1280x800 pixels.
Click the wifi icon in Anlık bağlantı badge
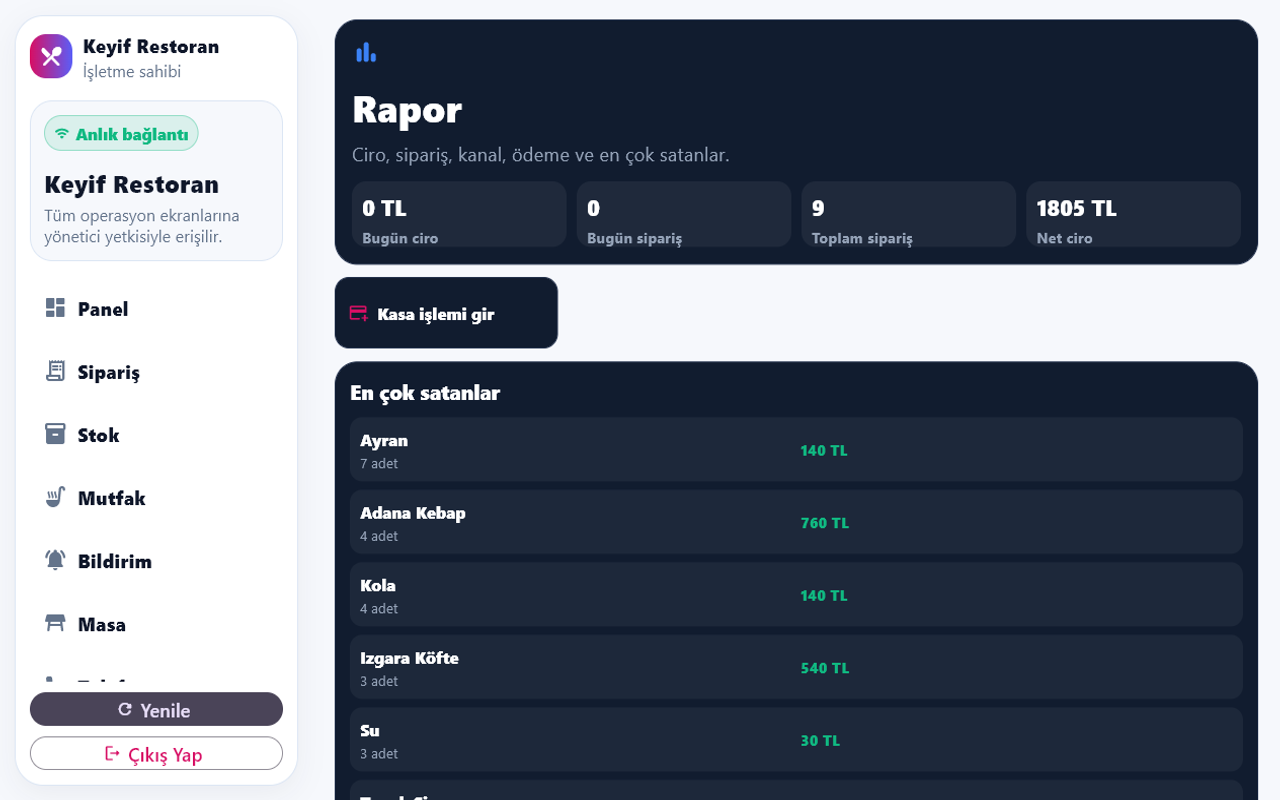(62, 134)
